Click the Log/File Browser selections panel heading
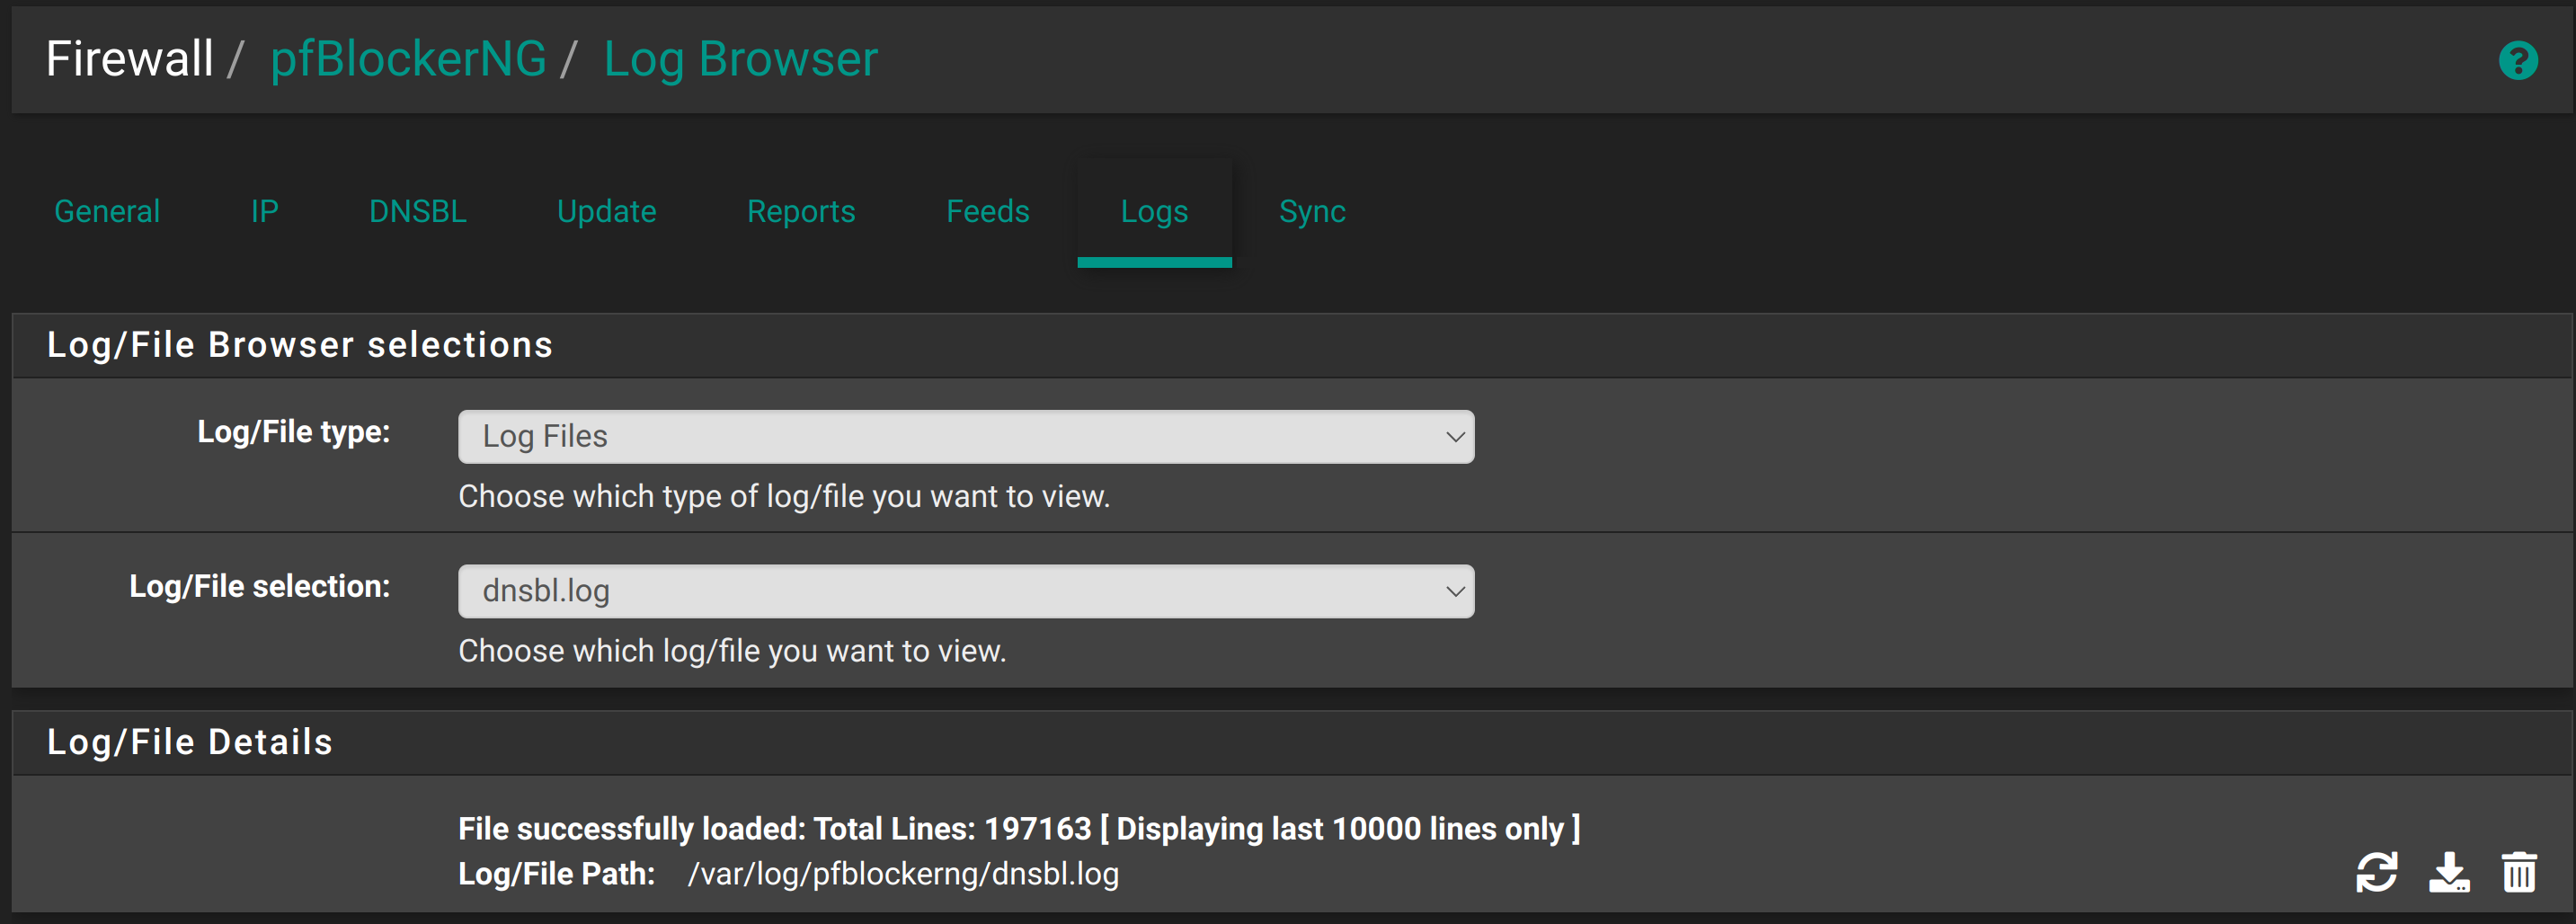 click(x=300, y=345)
